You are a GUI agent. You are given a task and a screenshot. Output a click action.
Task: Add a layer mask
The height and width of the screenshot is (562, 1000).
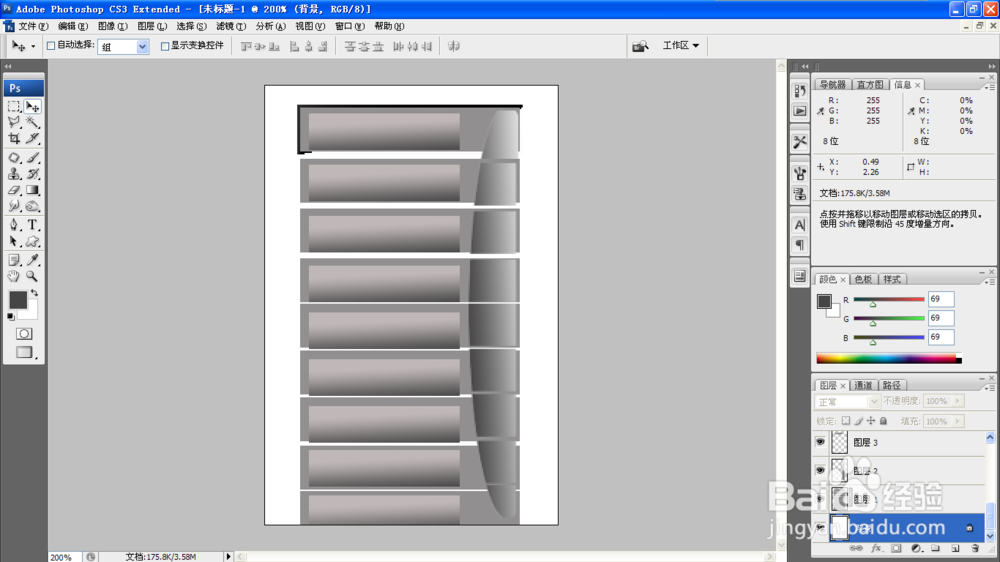896,549
